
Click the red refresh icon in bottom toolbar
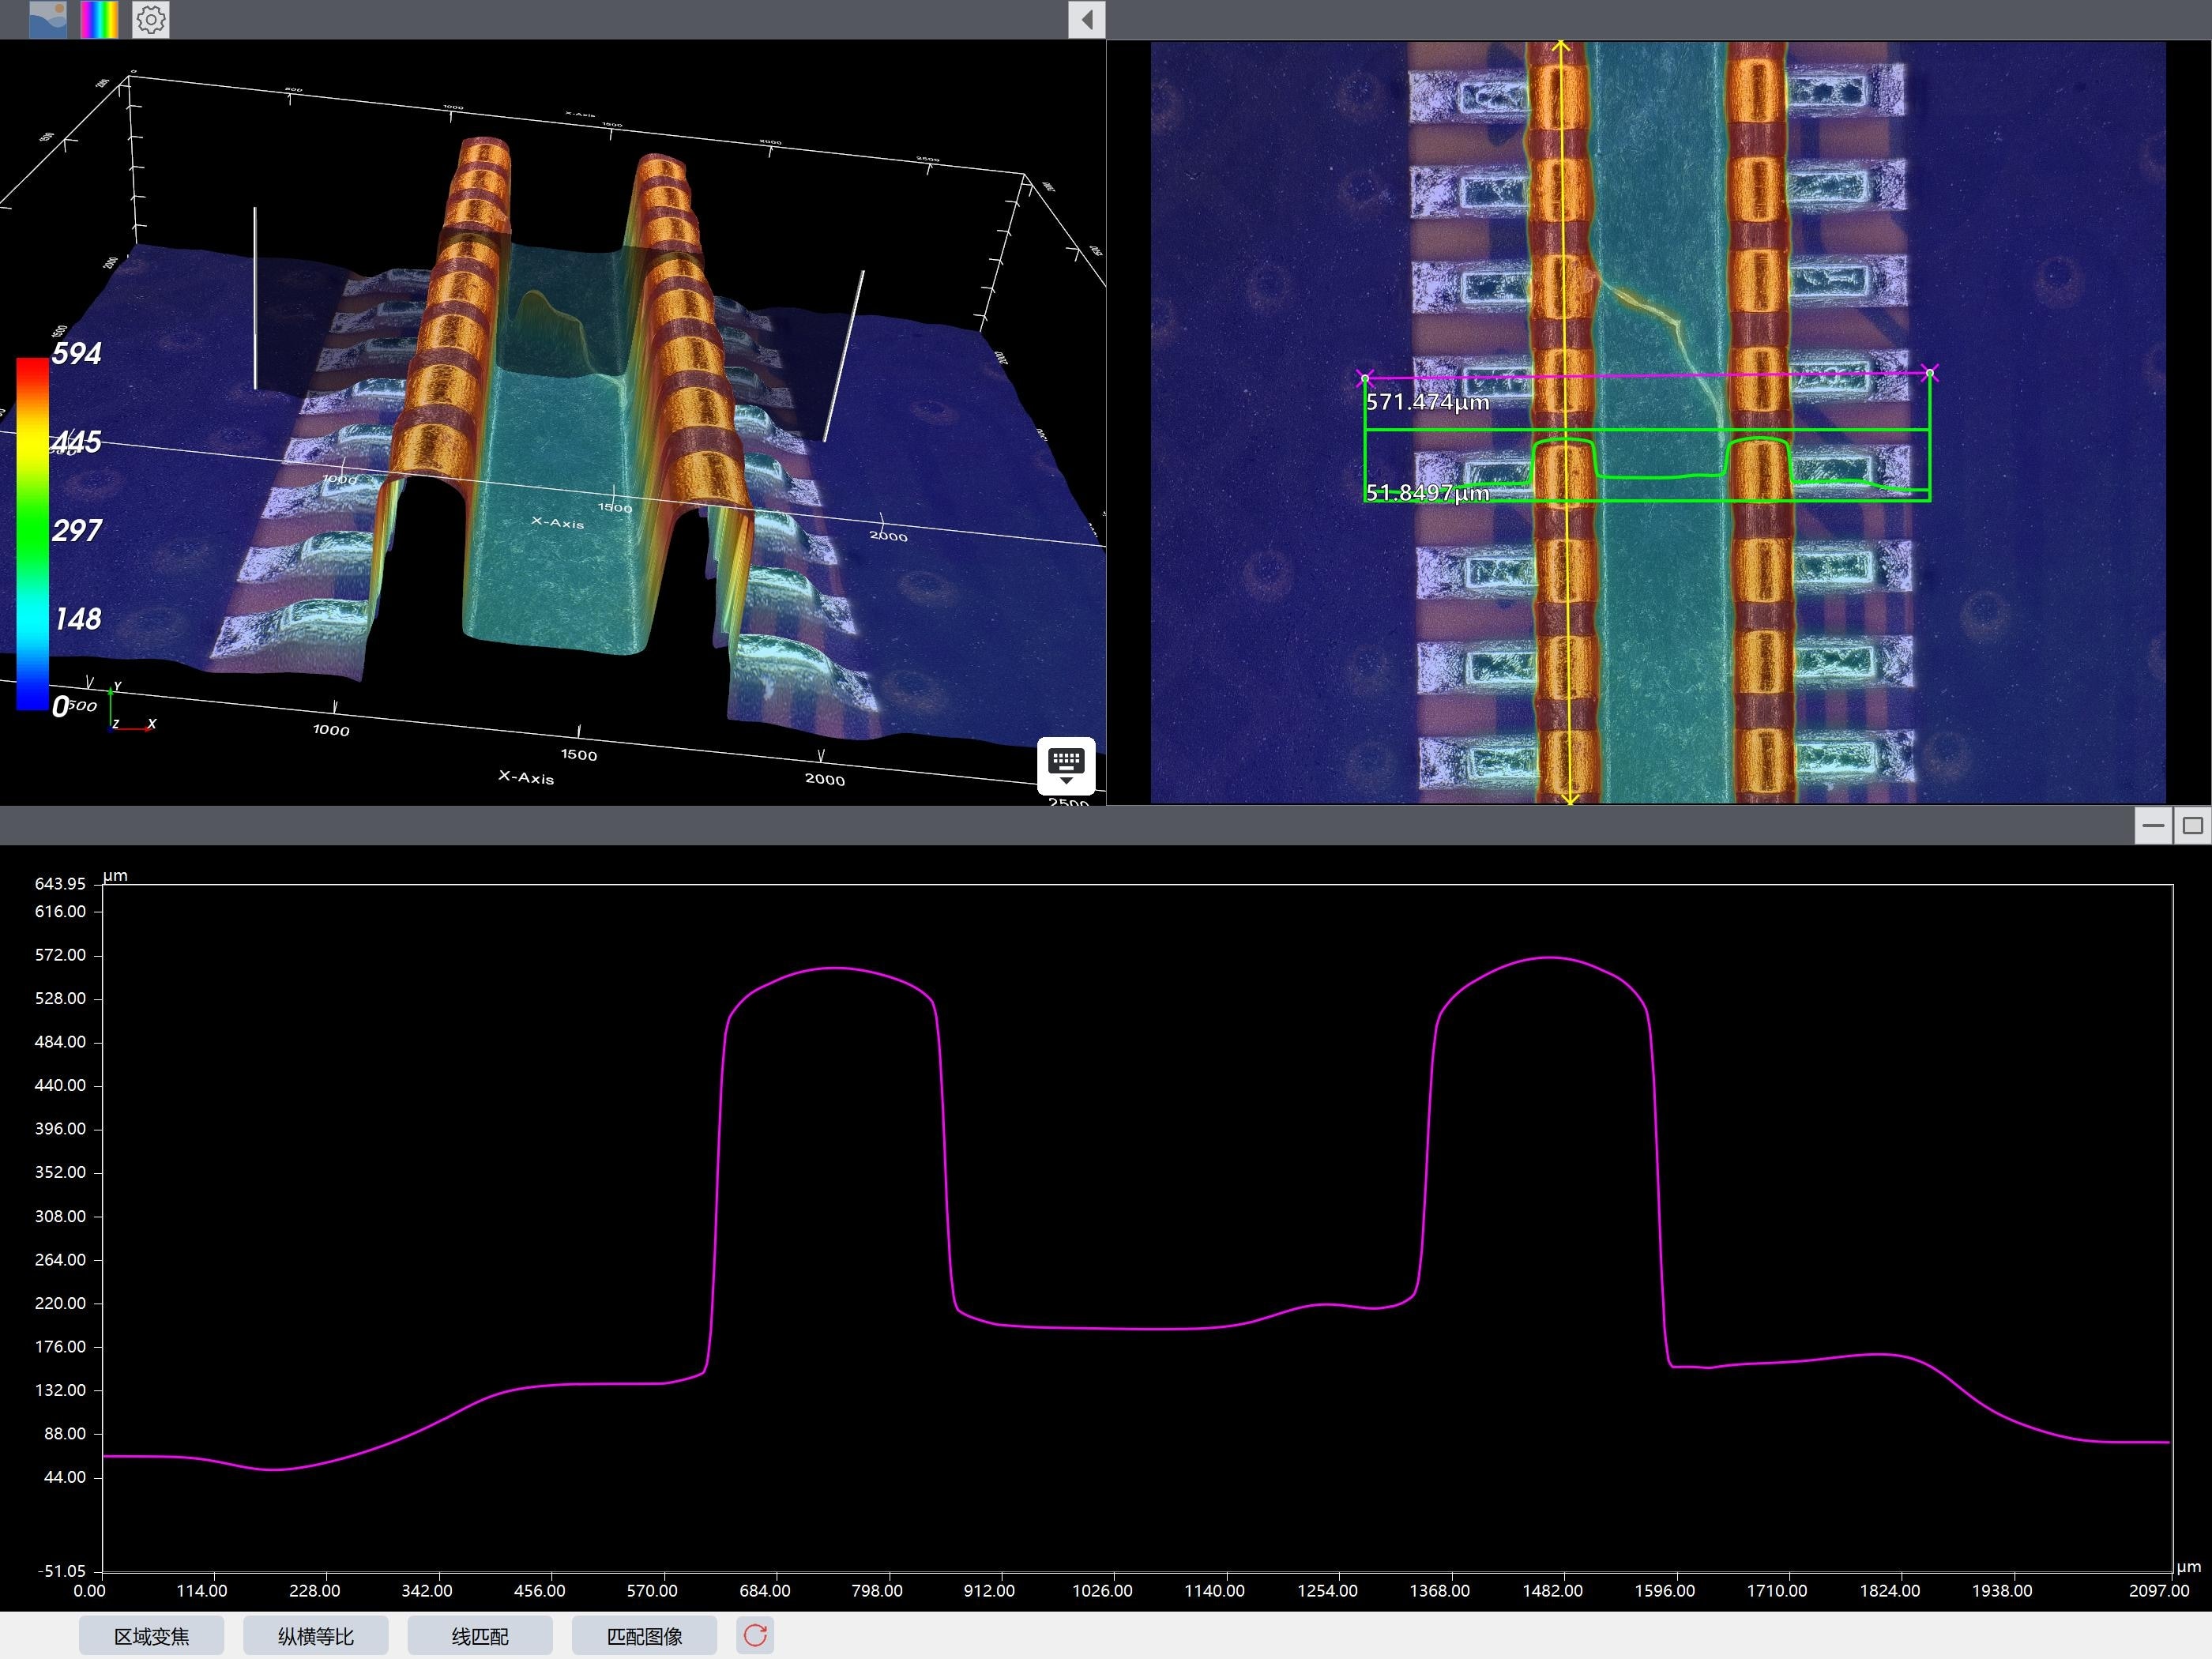point(755,1635)
